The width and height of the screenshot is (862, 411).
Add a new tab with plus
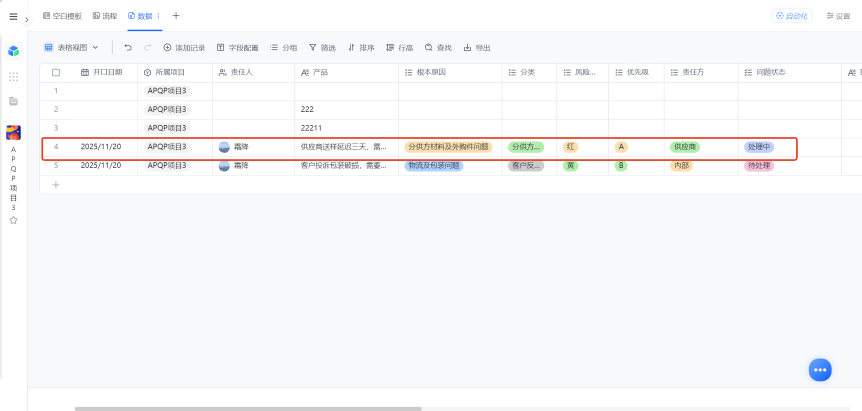tap(176, 15)
